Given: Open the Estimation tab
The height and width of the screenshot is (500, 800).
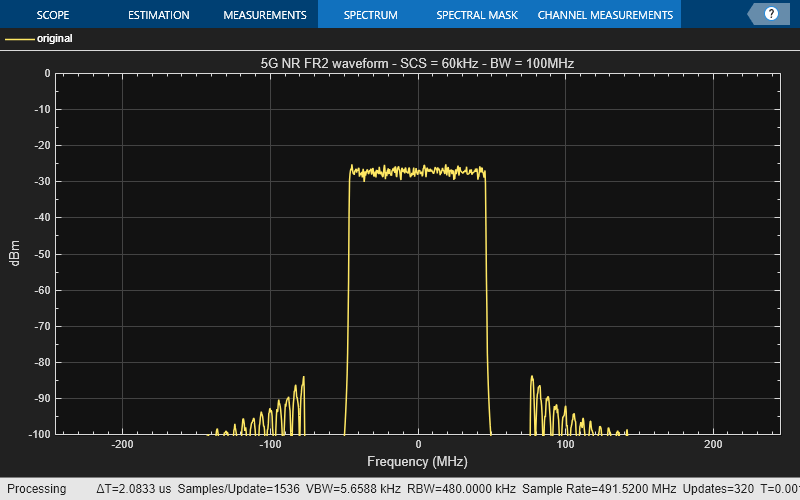Looking at the screenshot, I should pyautogui.click(x=158, y=15).
